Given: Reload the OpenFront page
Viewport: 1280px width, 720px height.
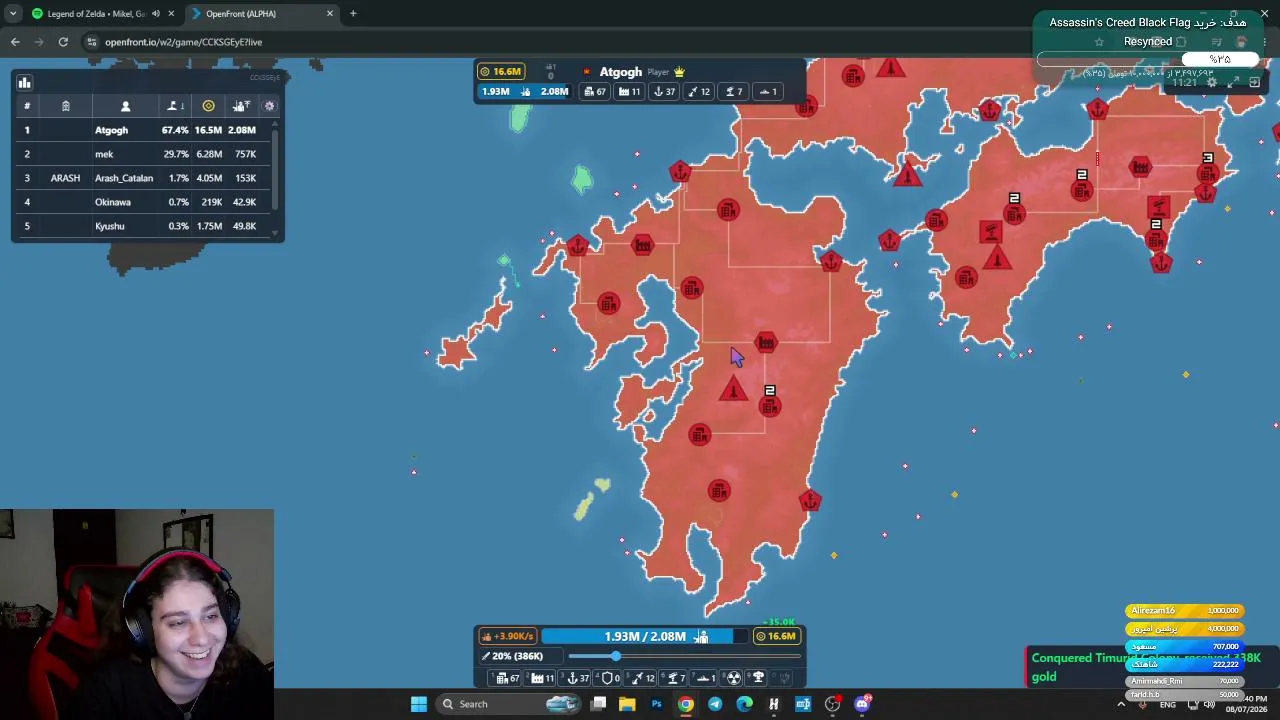Looking at the screenshot, I should coord(63,42).
